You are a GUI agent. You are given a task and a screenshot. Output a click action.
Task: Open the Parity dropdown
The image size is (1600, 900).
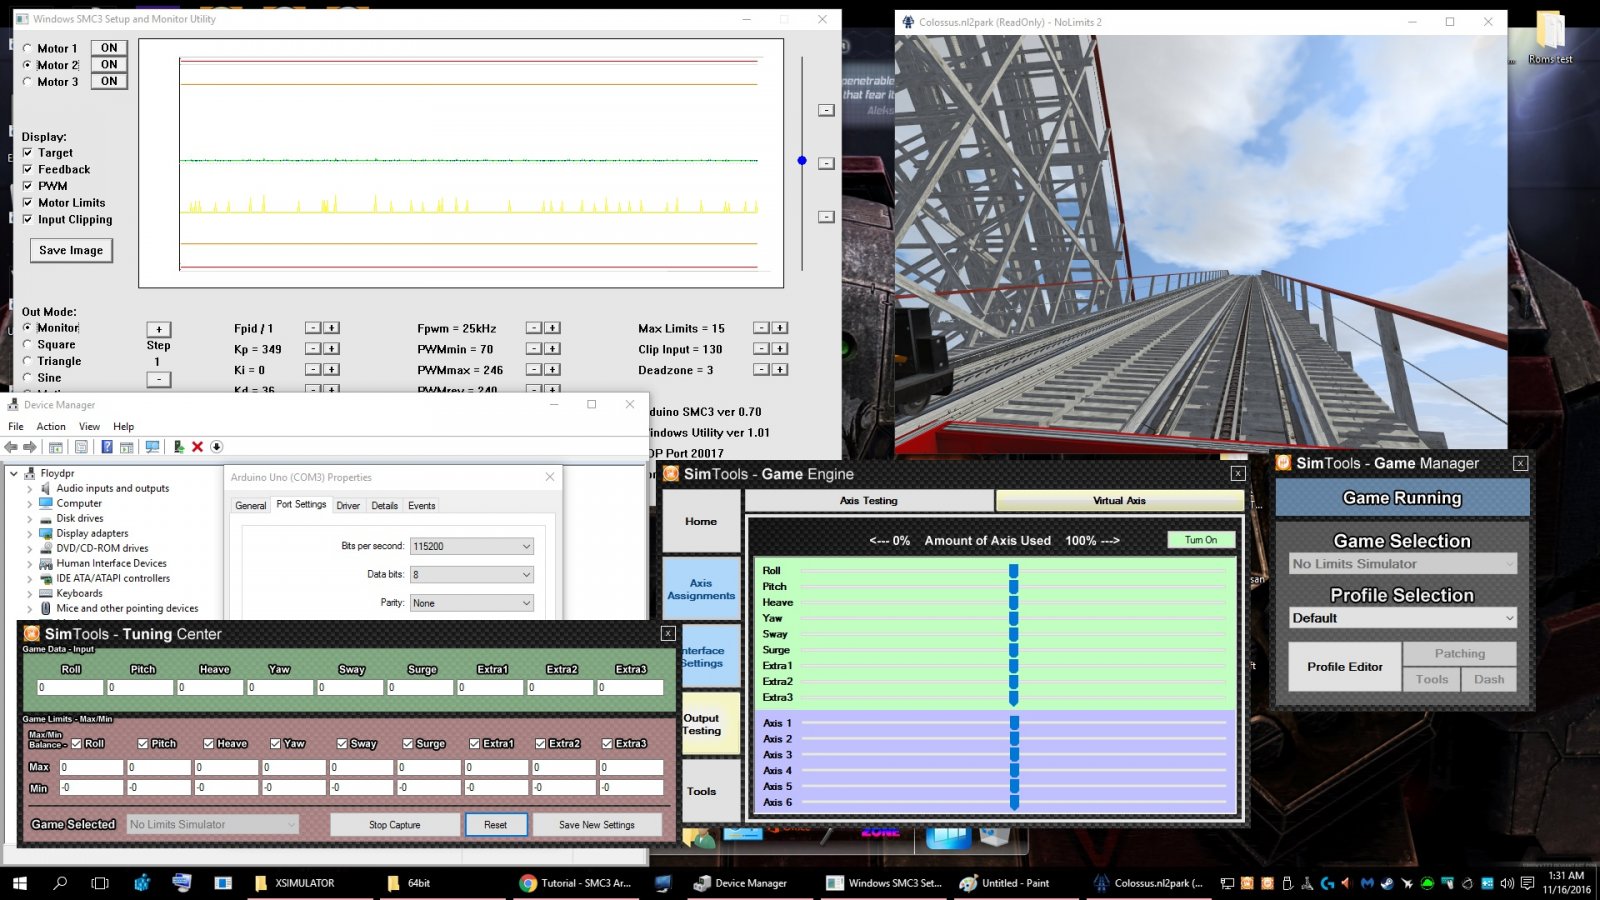tap(471, 603)
